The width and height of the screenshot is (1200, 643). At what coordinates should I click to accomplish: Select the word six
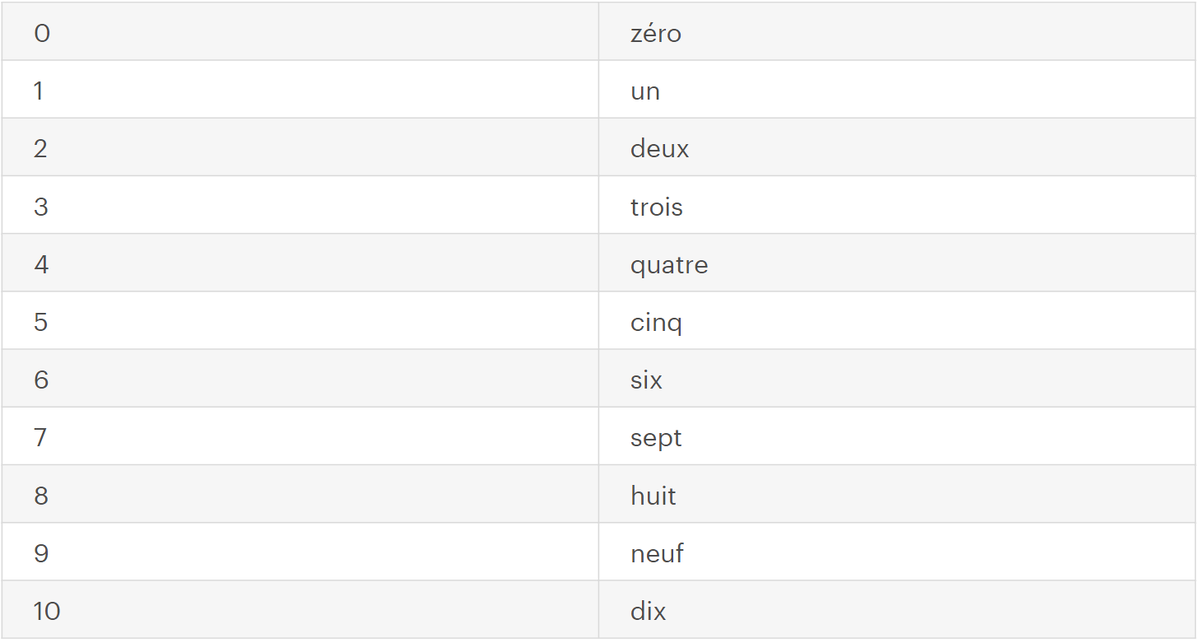[x=646, y=380]
